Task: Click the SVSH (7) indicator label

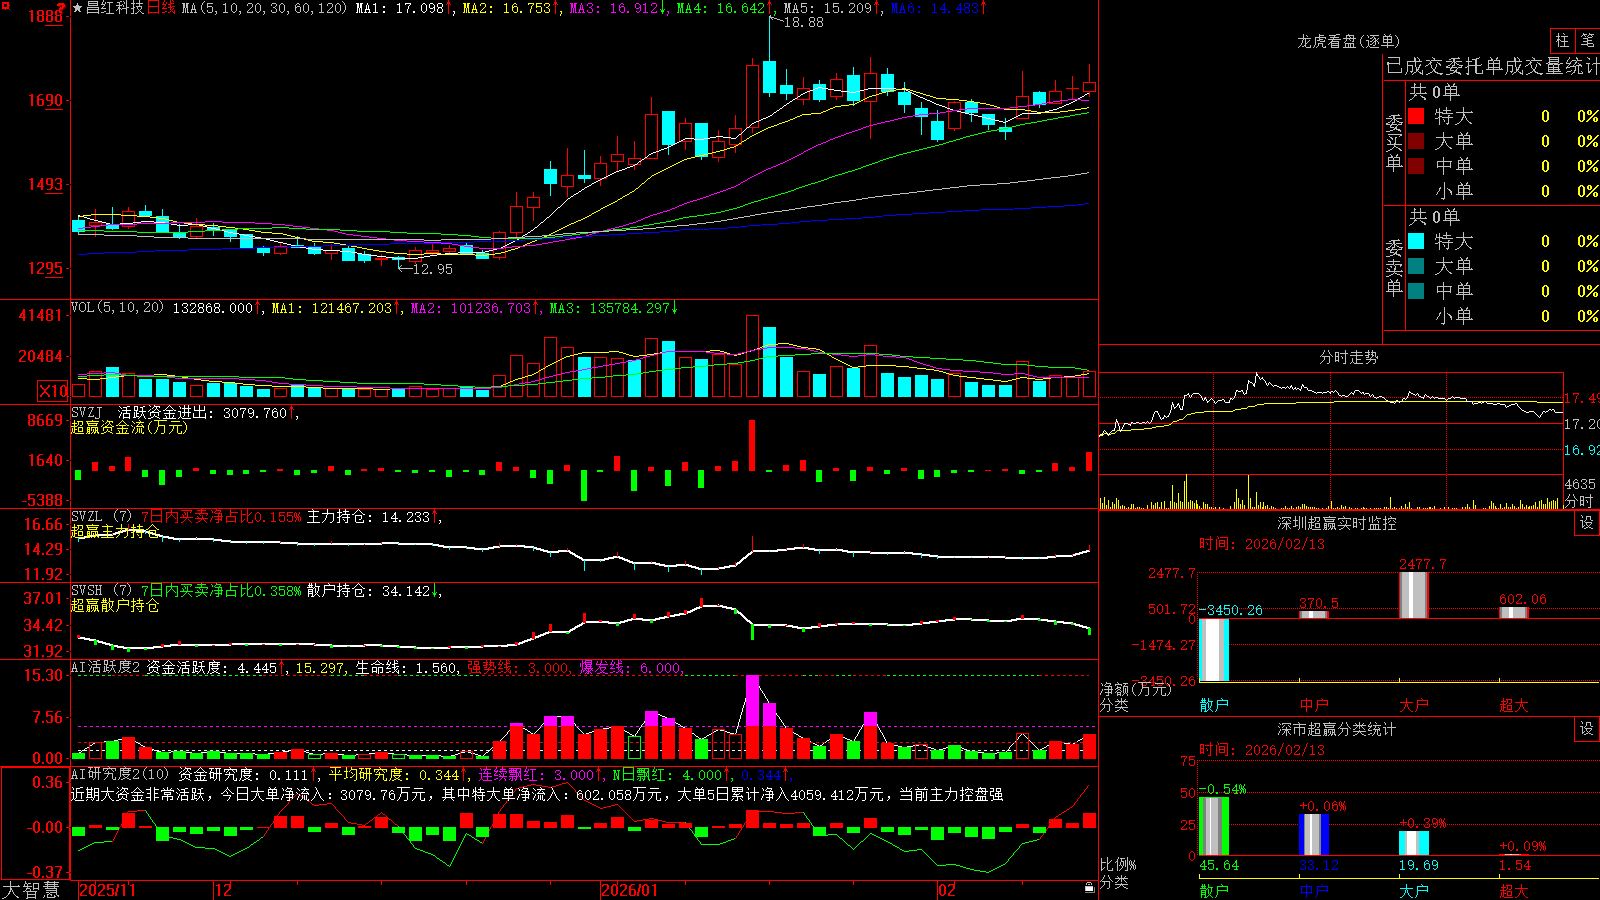Action: (101, 591)
